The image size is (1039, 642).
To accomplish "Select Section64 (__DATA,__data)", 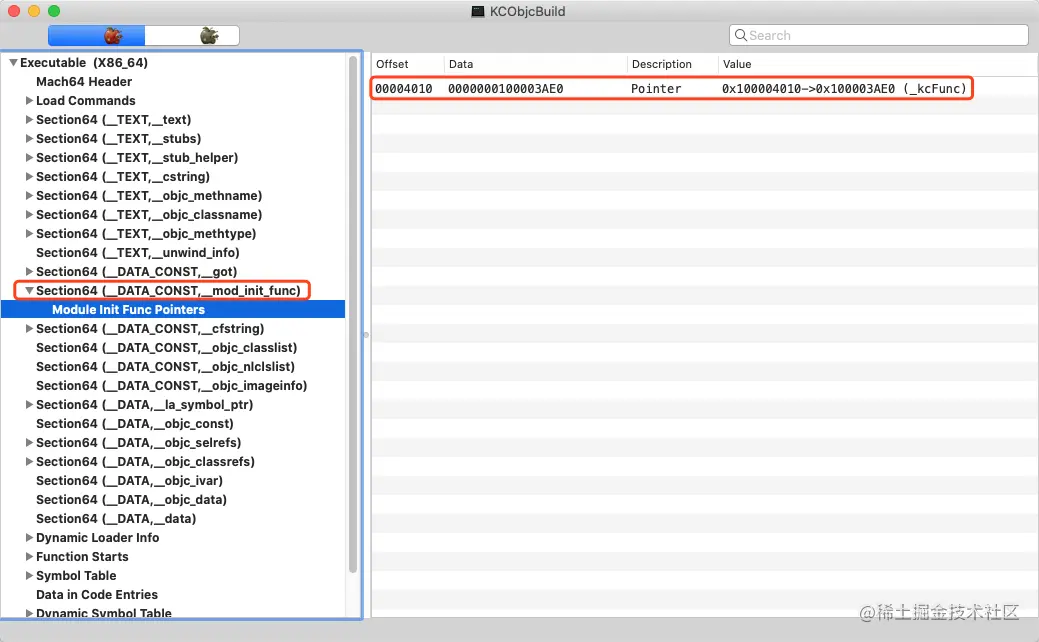I will coord(116,519).
